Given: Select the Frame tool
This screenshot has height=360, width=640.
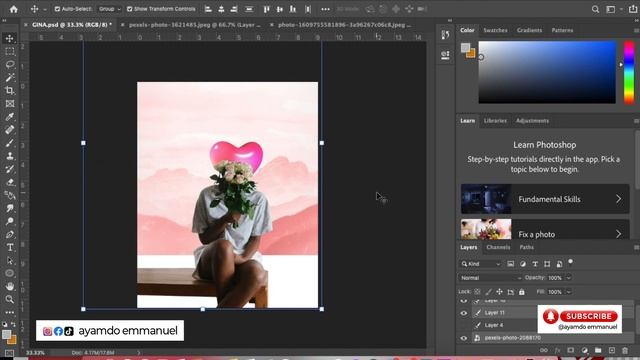Looking at the screenshot, I should click(x=10, y=104).
